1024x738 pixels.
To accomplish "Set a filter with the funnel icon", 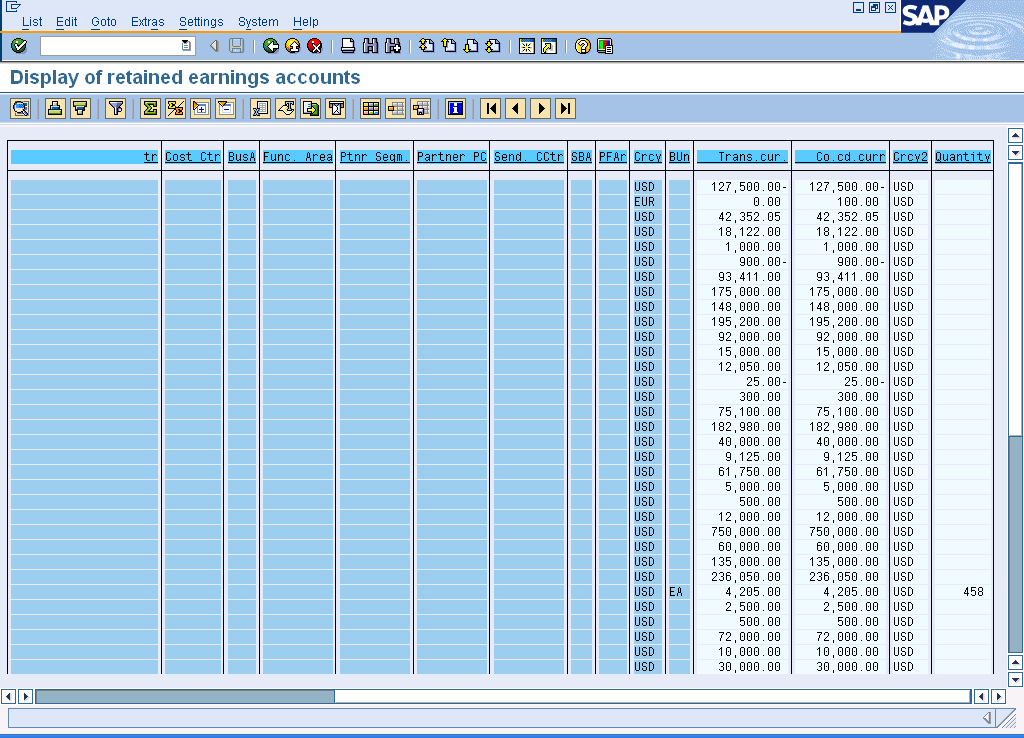I will (116, 108).
